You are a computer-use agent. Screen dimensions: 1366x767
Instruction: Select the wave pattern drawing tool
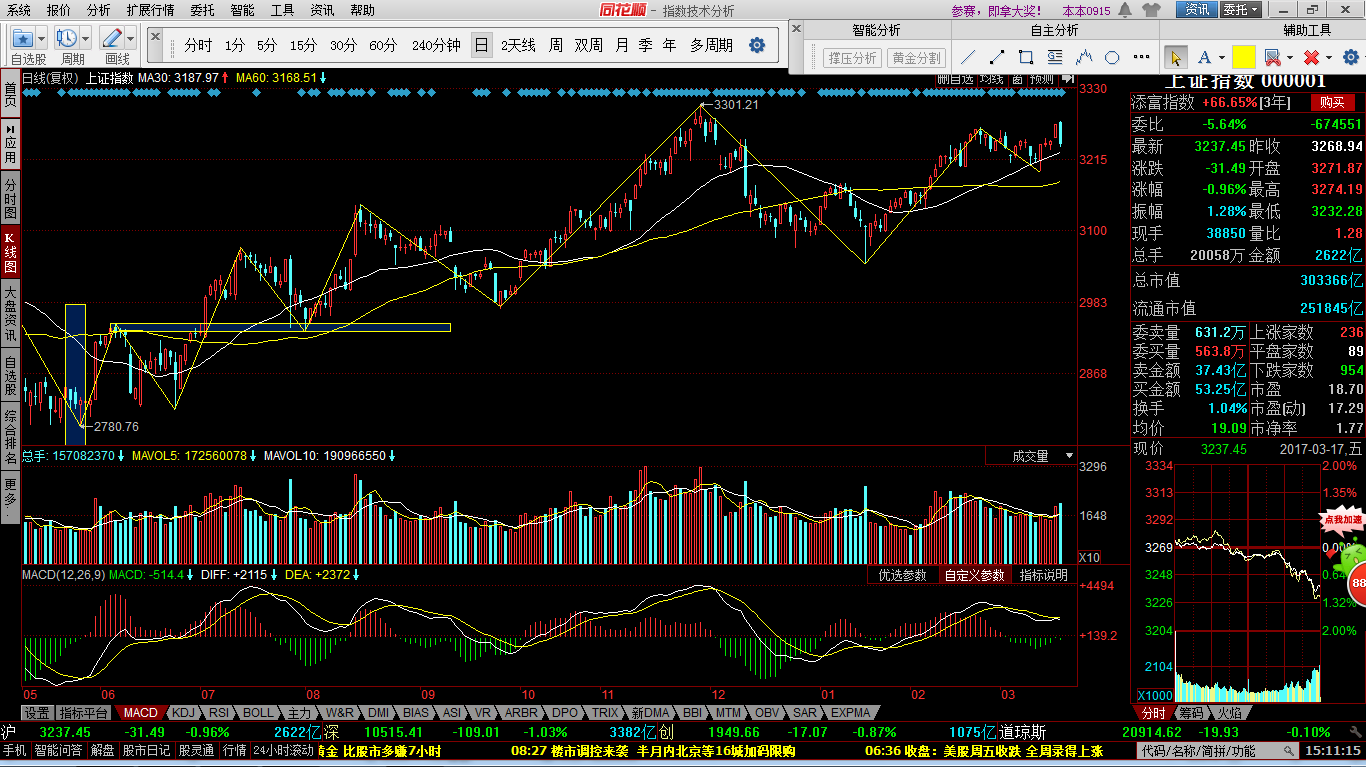pyautogui.click(x=1085, y=57)
